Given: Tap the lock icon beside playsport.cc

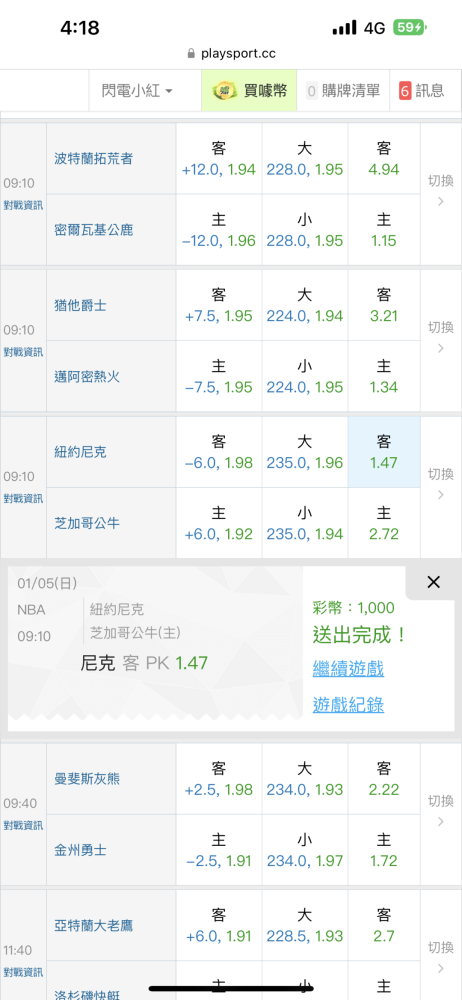Looking at the screenshot, I should pos(191,54).
